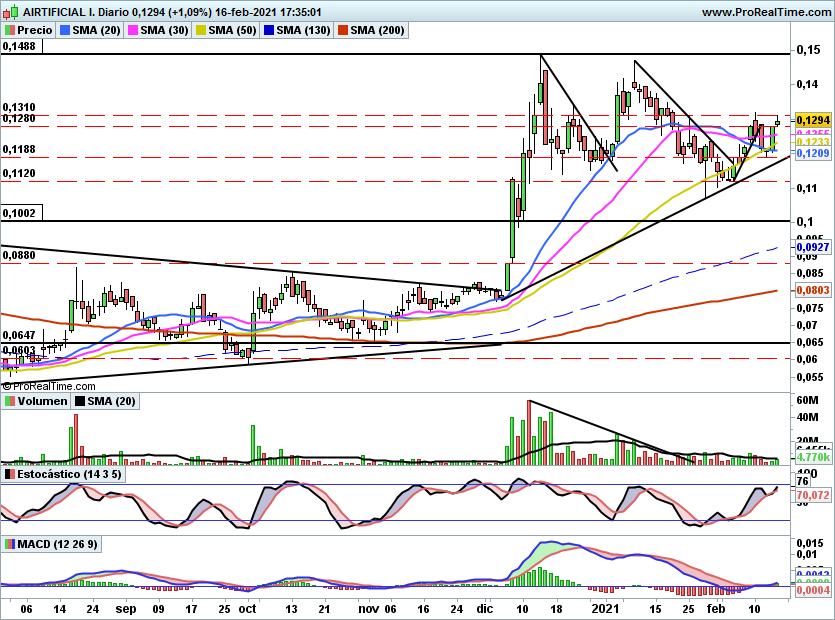Click the volume SMA (20) black legend
835x620 pixels.
[x=105, y=401]
